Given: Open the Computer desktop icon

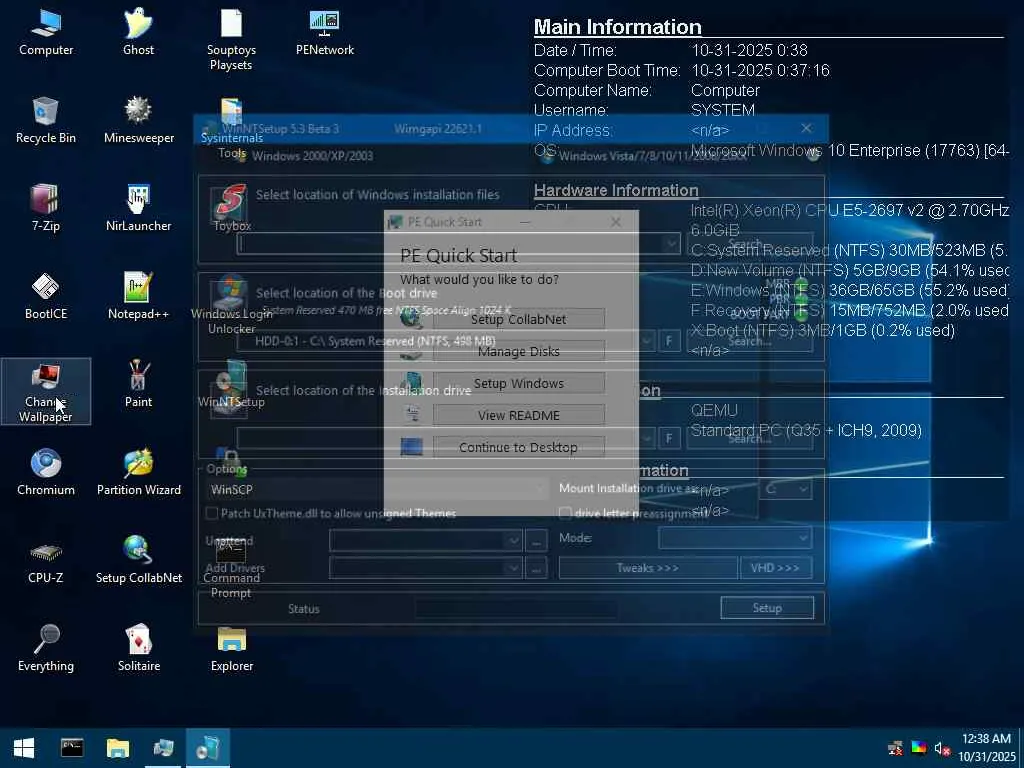Looking at the screenshot, I should (46, 33).
